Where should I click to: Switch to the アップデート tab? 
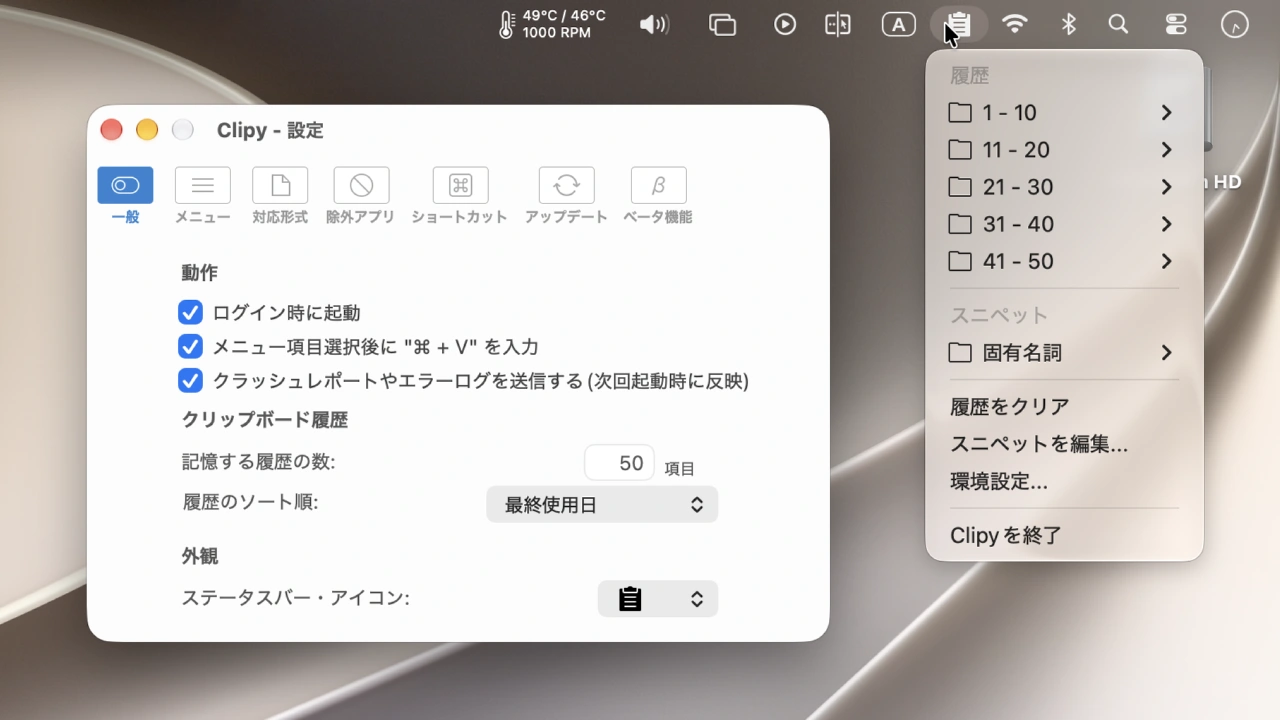click(x=566, y=196)
